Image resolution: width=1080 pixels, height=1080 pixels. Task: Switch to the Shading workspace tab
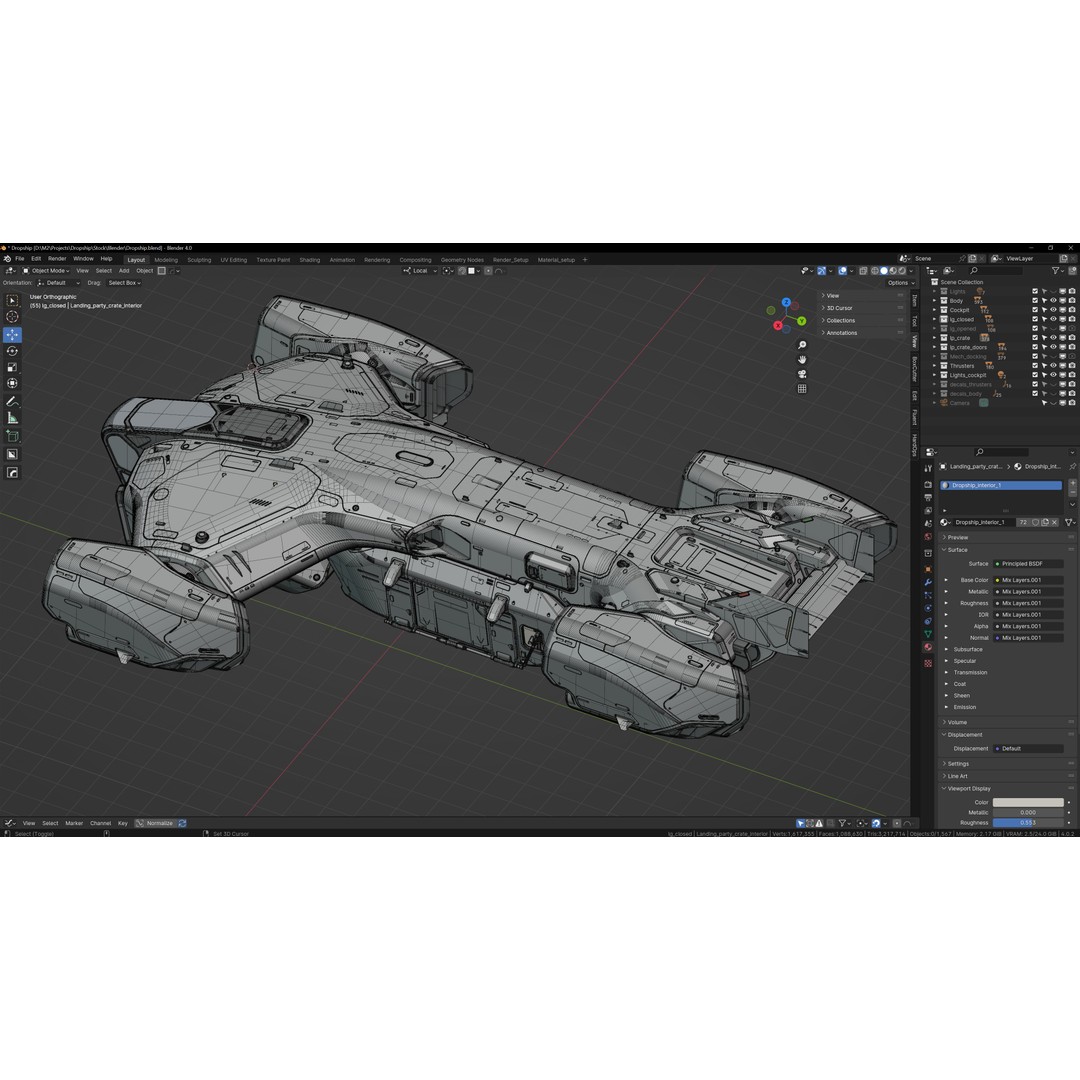point(309,260)
